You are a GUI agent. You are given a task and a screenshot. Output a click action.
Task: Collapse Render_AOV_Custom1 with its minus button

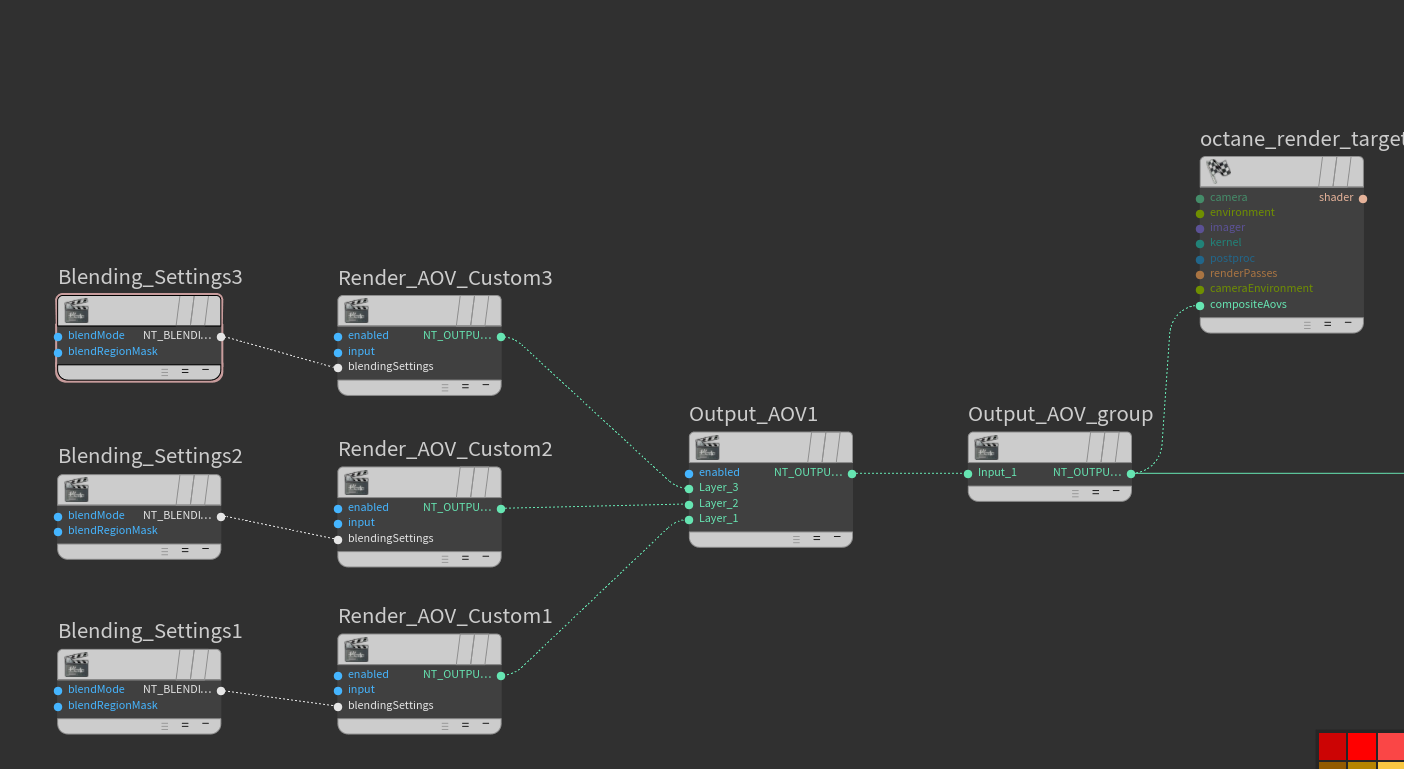[485, 724]
